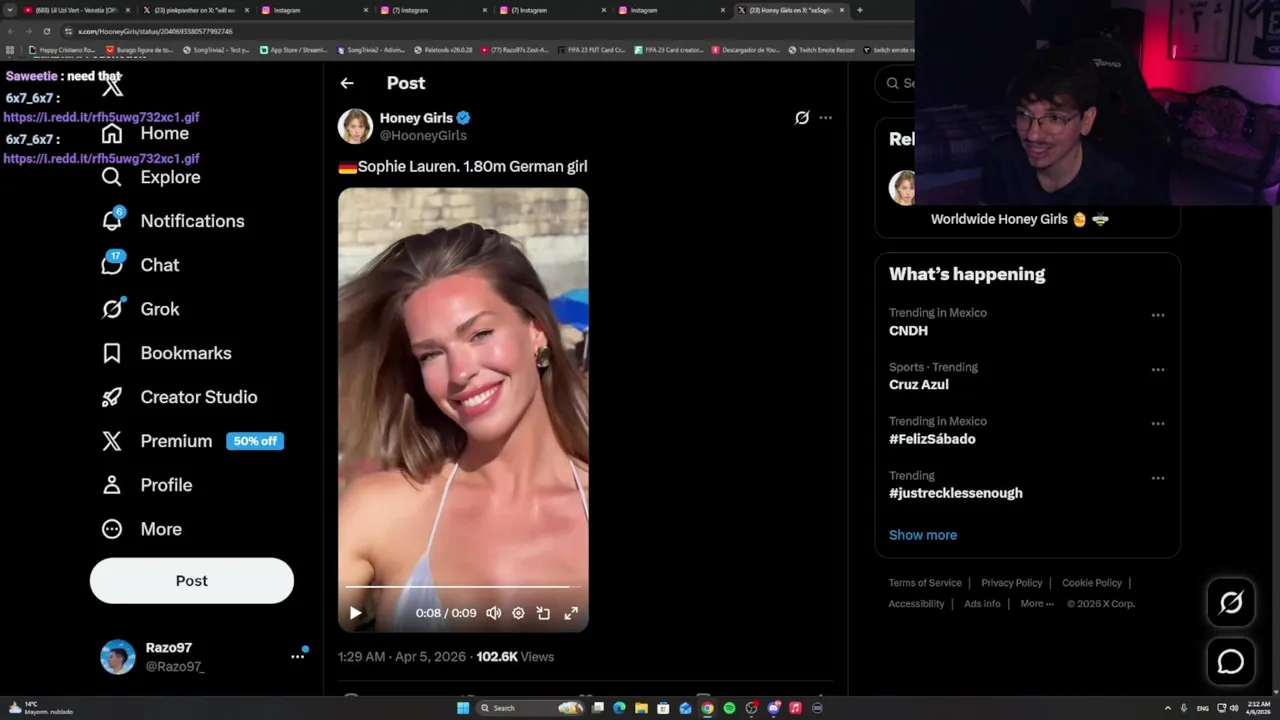Switch to first Instagram tab
The height and width of the screenshot is (720, 1280).
coord(315,10)
